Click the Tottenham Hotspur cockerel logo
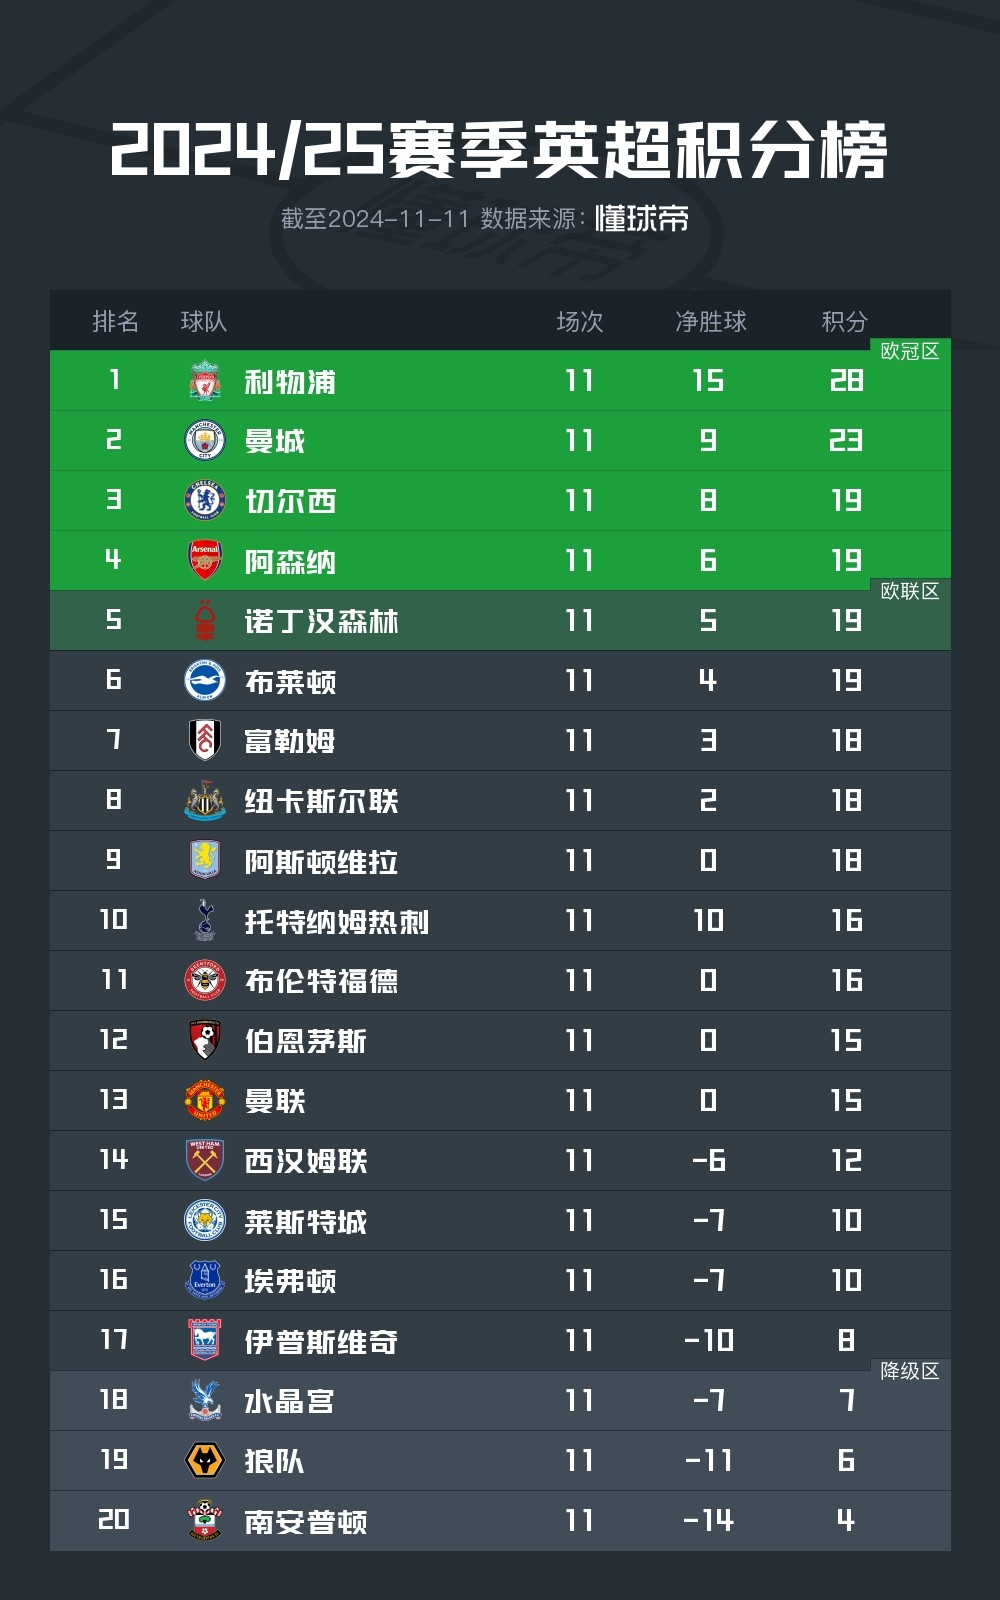This screenshot has height=1600, width=1000. tap(205, 921)
